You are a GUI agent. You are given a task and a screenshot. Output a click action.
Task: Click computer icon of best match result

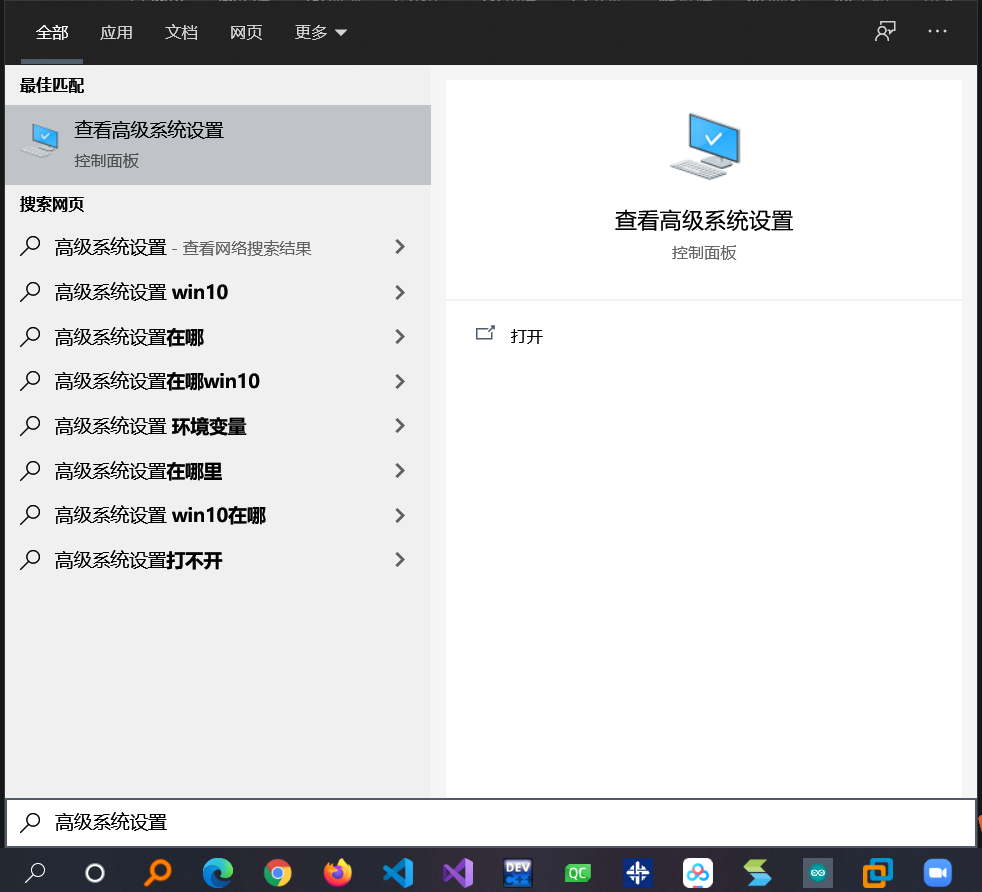[x=40, y=140]
